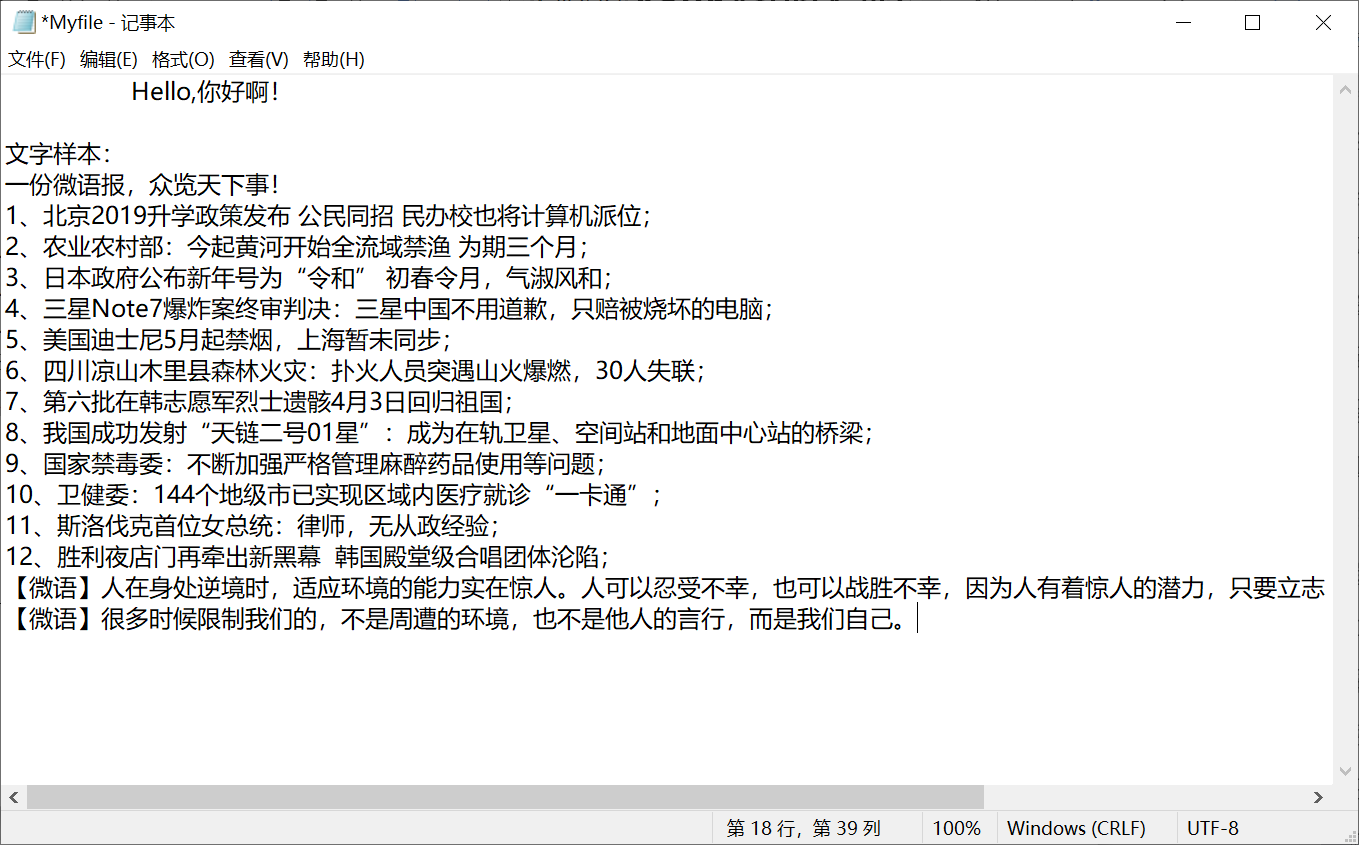This screenshot has height=845, width=1359.
Task: Click the 100% zoom status entry
Action: [957, 828]
